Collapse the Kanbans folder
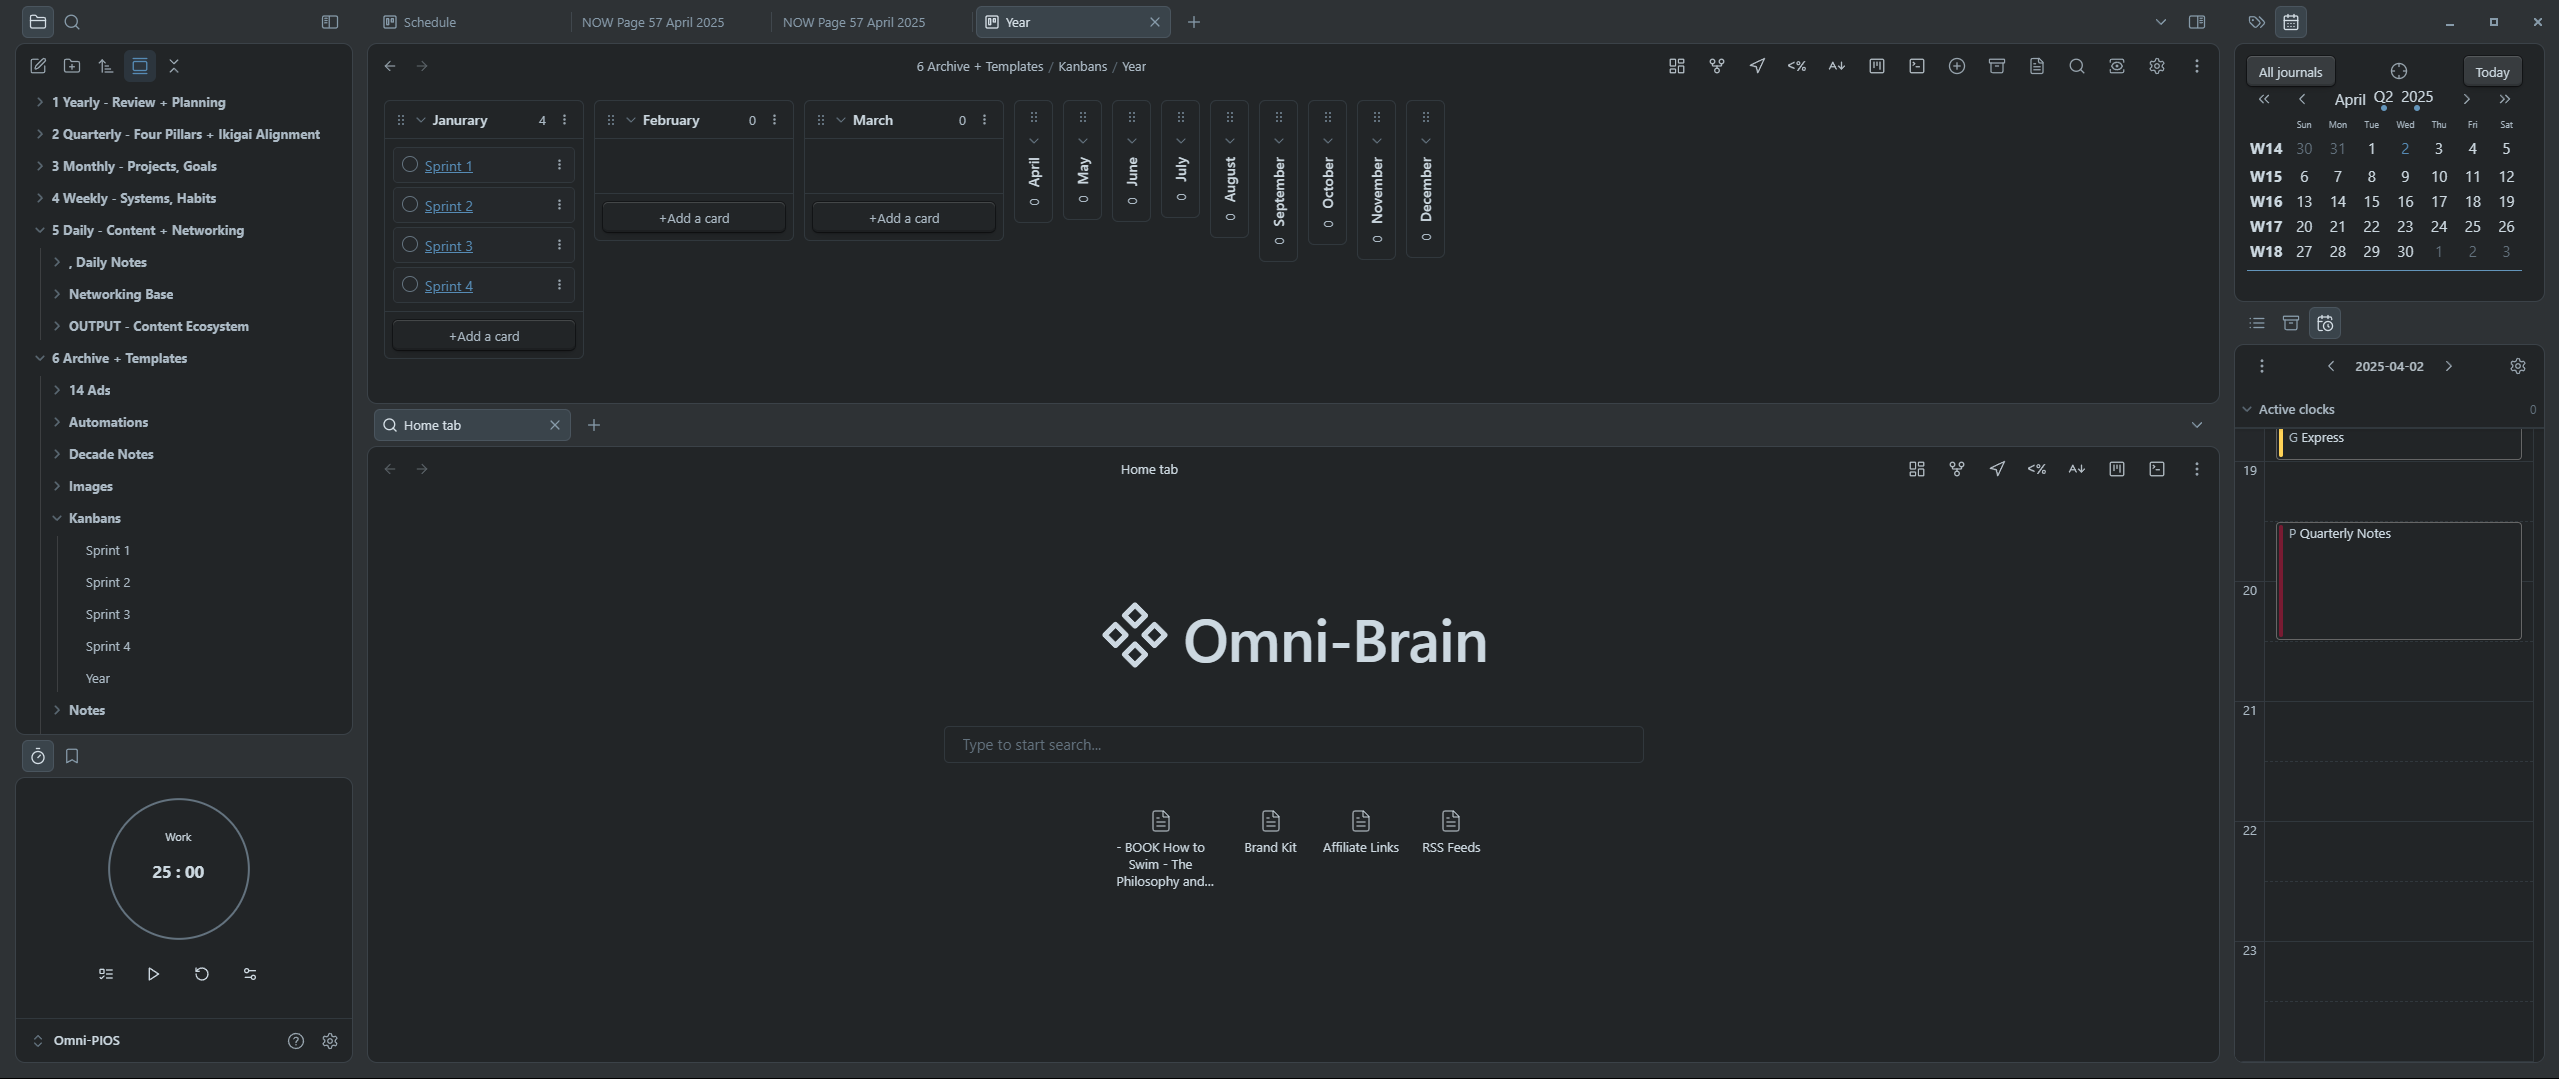Screen dimensions: 2559x1079 (x=57, y=518)
